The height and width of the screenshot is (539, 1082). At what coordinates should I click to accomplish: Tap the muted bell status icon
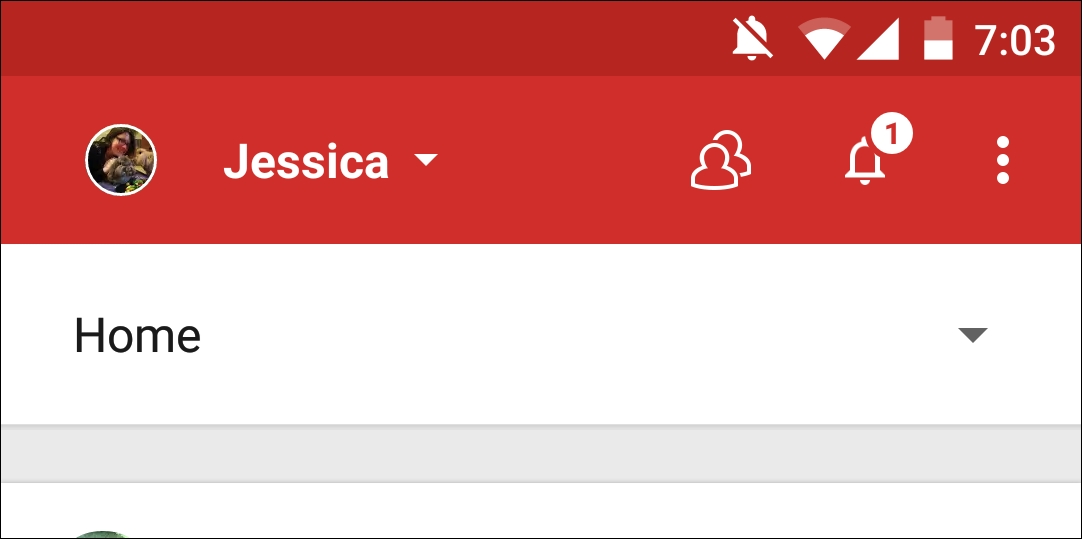752,38
